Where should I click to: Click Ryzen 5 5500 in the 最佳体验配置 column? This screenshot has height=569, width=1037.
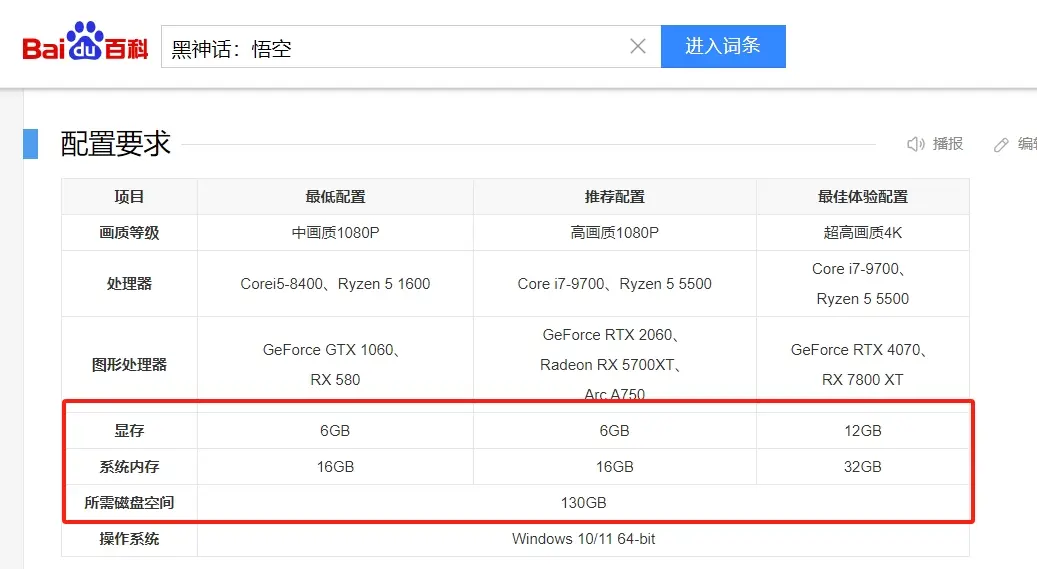[x=862, y=299]
